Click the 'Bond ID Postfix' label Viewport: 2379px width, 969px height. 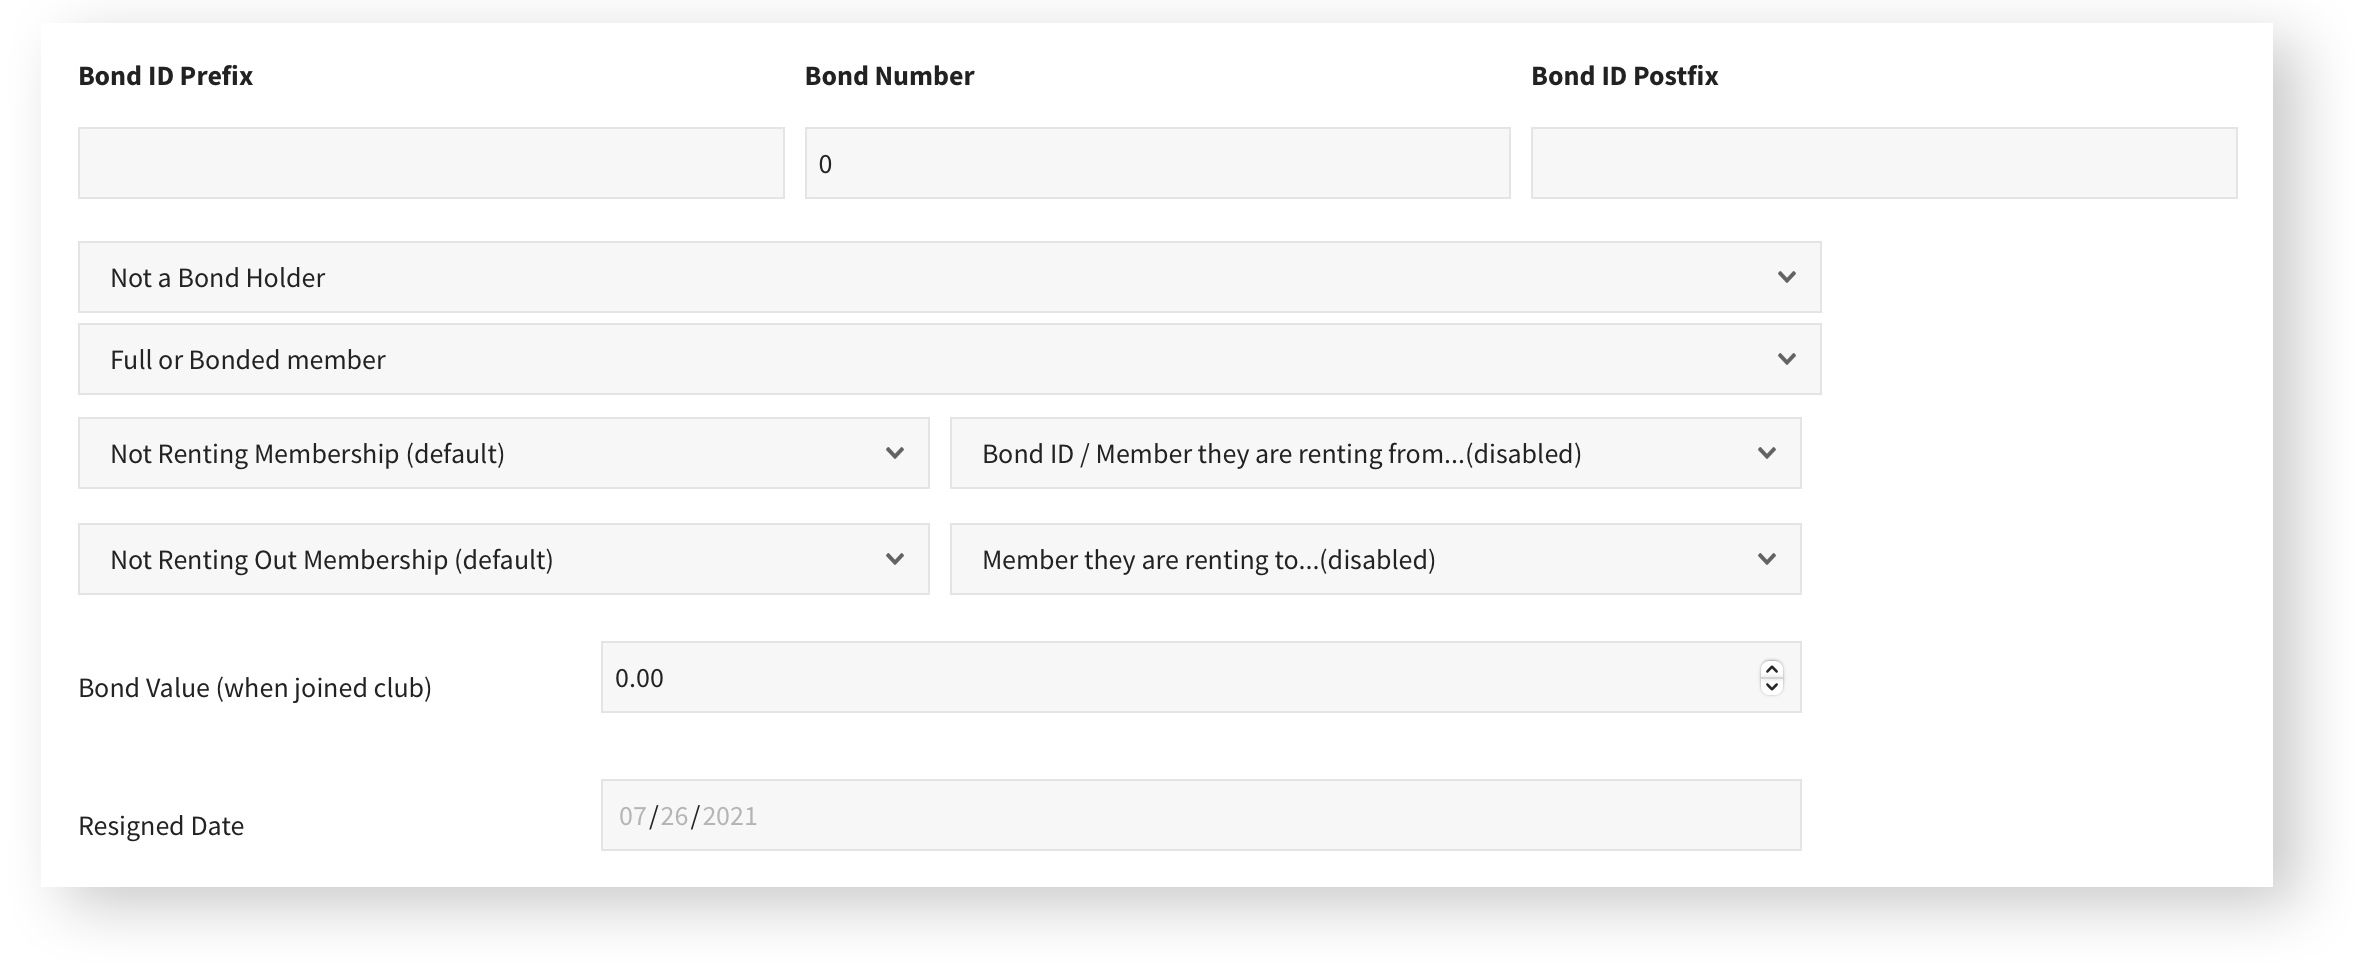coord(1624,76)
